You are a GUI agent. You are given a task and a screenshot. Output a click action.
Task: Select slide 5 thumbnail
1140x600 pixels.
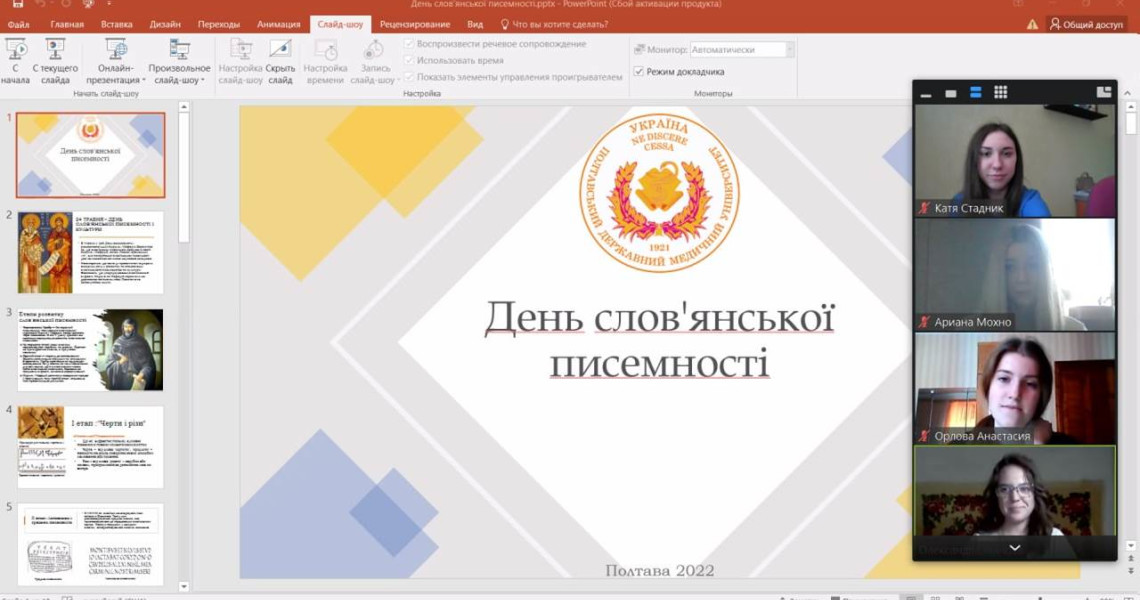[91, 544]
